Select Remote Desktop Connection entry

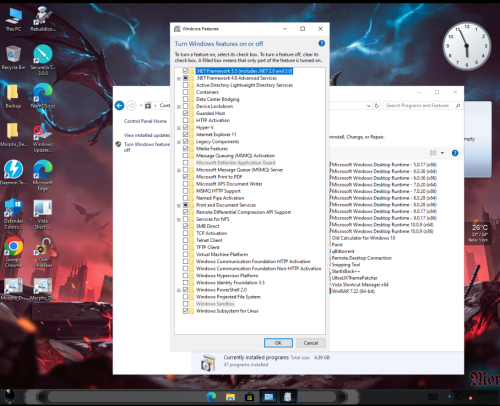click(x=362, y=258)
